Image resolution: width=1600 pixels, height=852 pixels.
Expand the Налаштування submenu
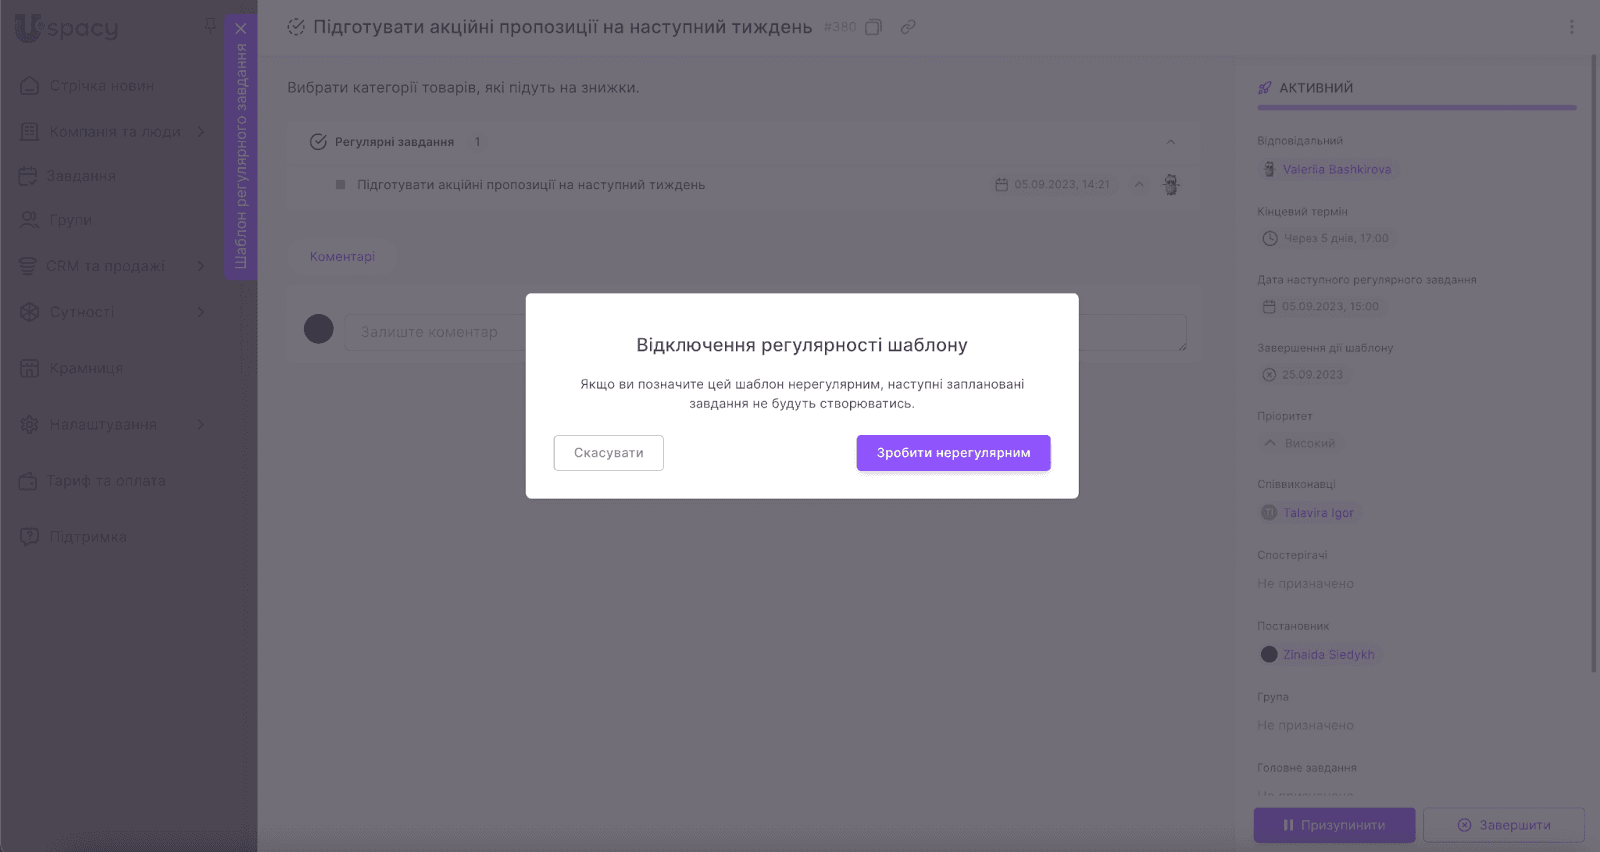pyautogui.click(x=201, y=425)
